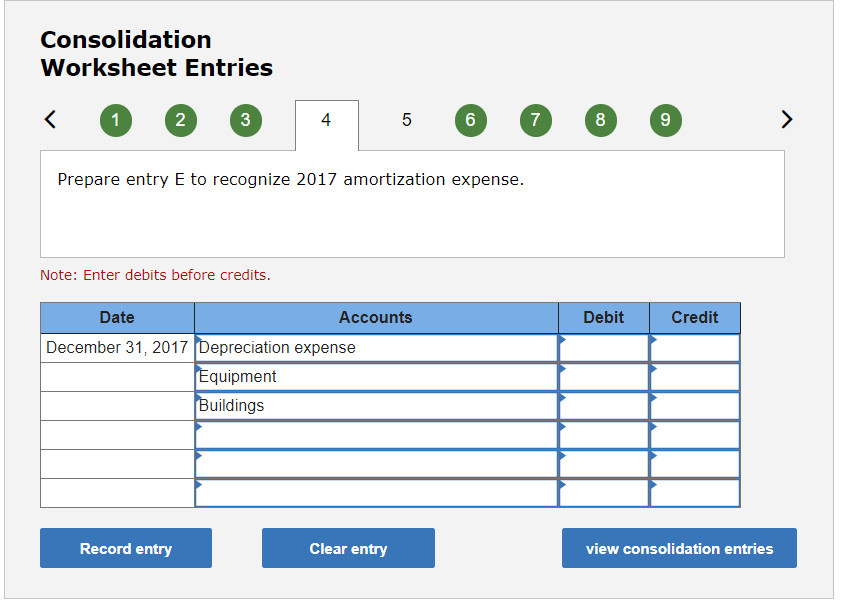Select step 7 in the worksheet navigator
The width and height of the screenshot is (844, 606).
pos(535,120)
